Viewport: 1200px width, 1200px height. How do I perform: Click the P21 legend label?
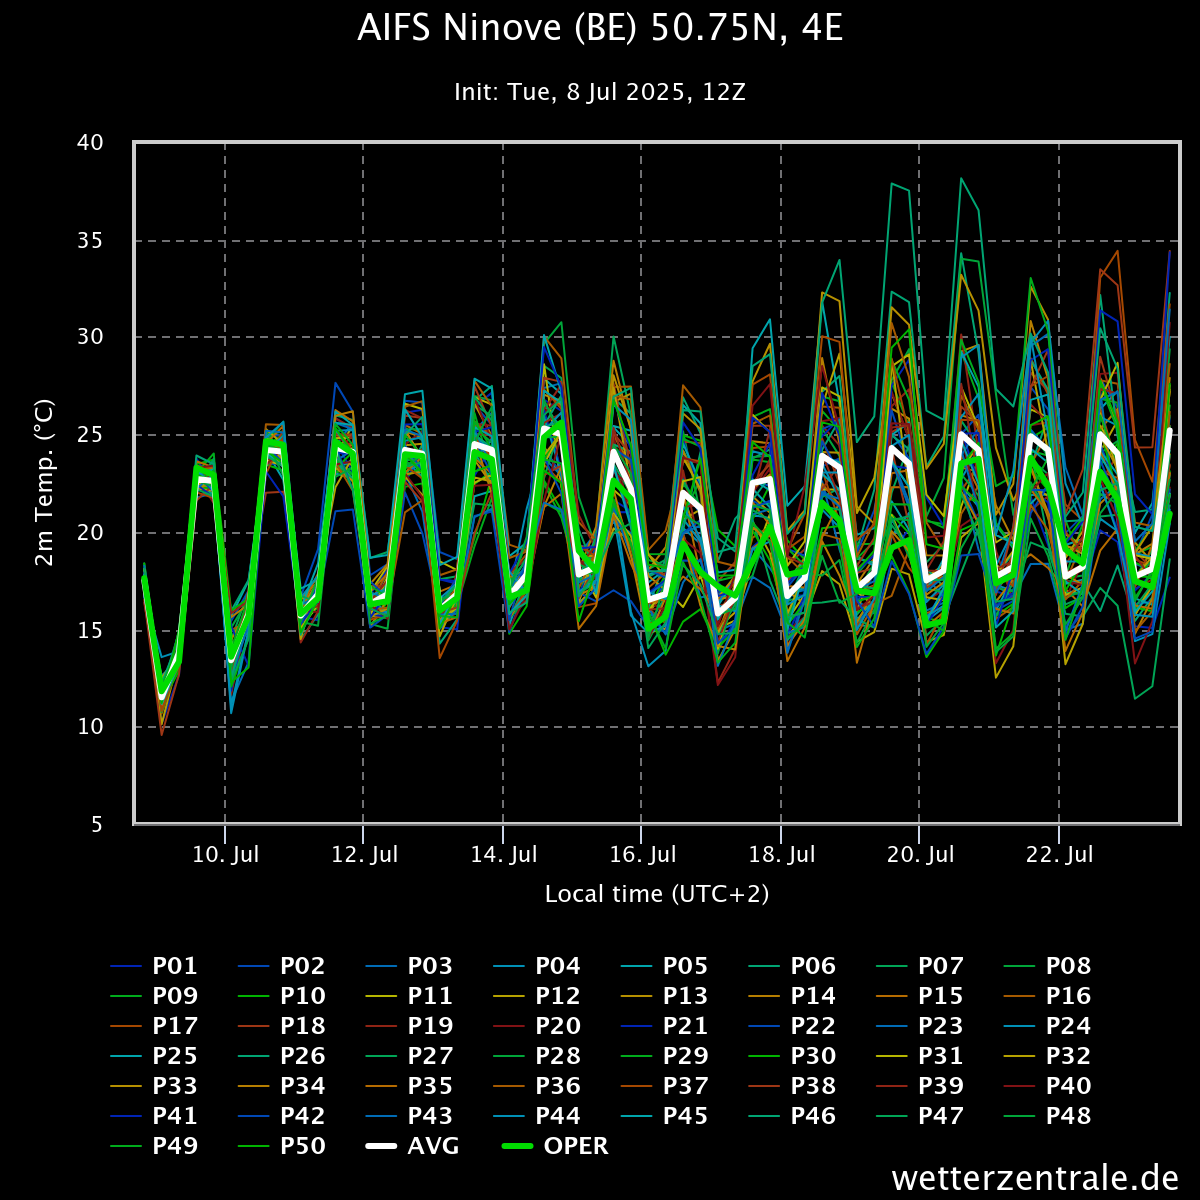click(665, 1026)
